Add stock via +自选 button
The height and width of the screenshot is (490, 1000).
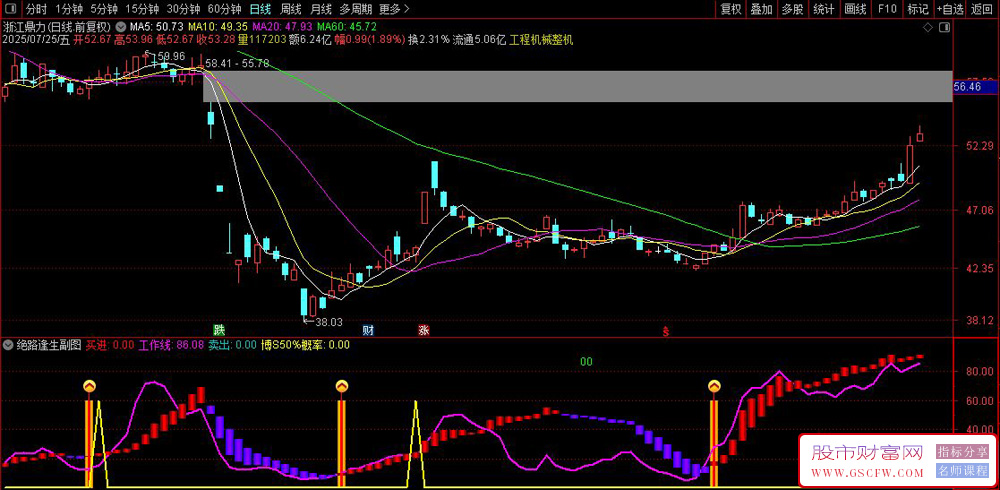tap(950, 9)
